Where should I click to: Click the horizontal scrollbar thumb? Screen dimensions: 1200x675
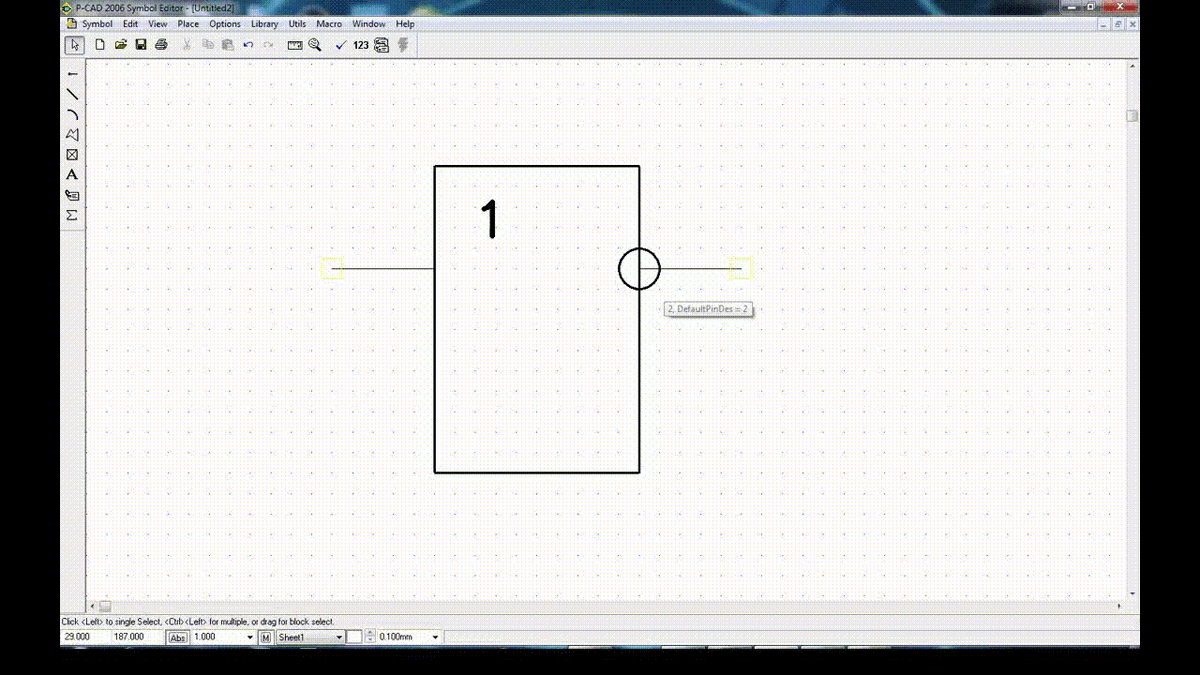(x=105, y=606)
